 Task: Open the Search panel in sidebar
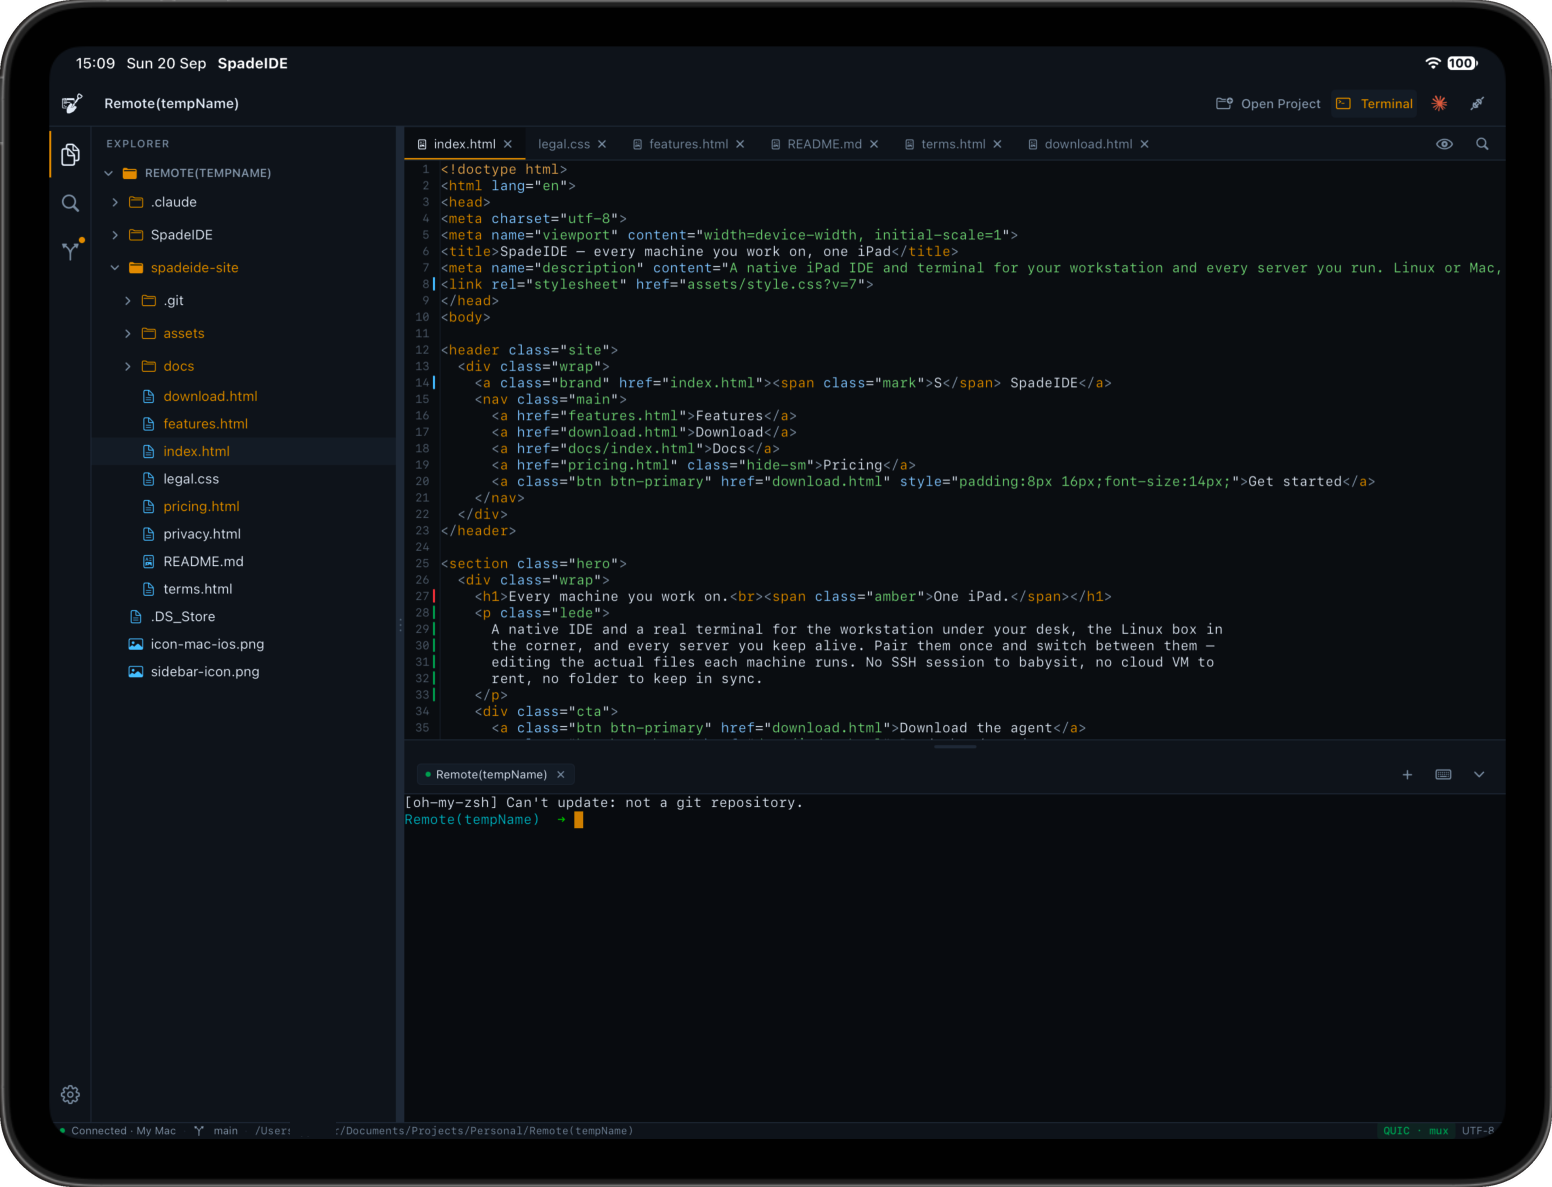point(70,203)
